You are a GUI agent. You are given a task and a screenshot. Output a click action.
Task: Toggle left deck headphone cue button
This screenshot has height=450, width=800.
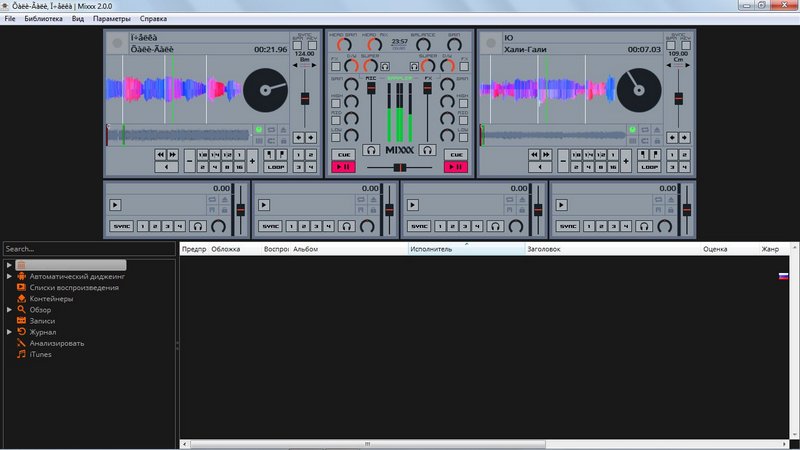tap(371, 150)
